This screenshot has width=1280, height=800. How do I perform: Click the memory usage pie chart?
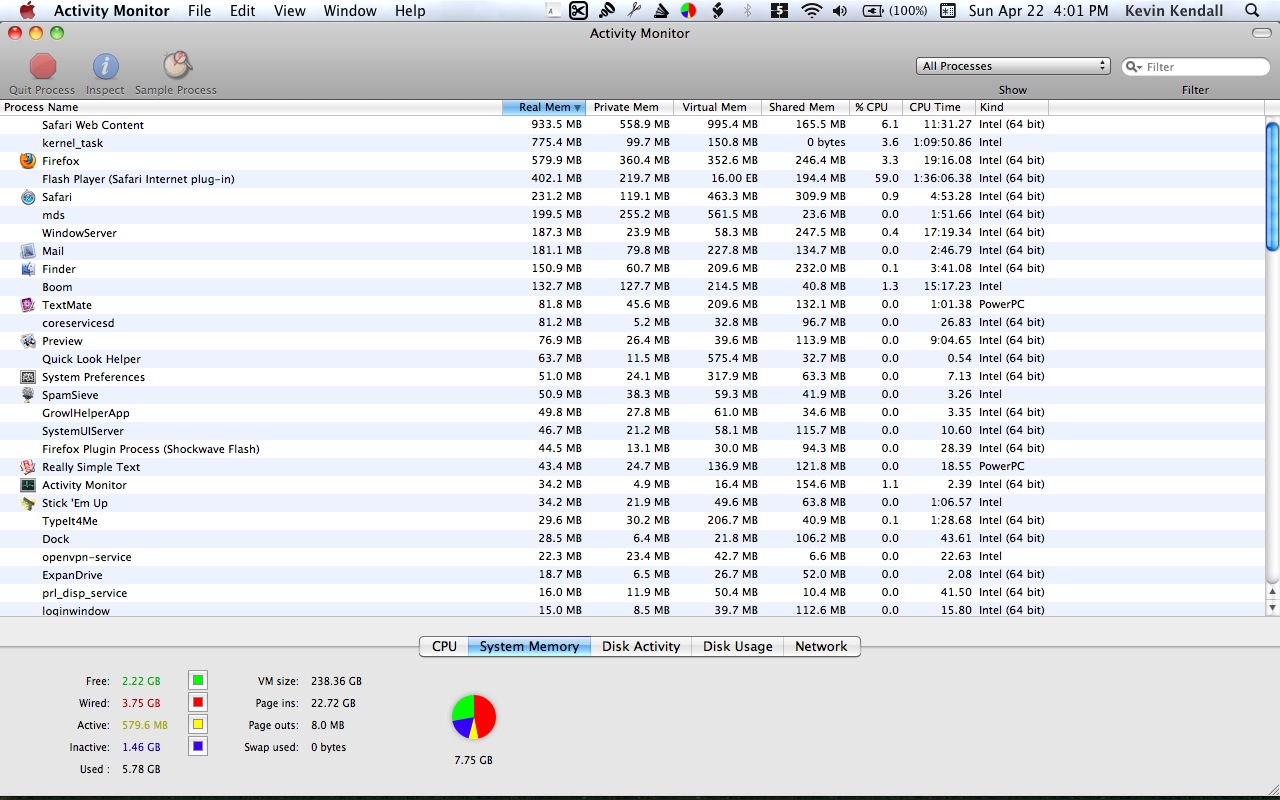click(474, 717)
